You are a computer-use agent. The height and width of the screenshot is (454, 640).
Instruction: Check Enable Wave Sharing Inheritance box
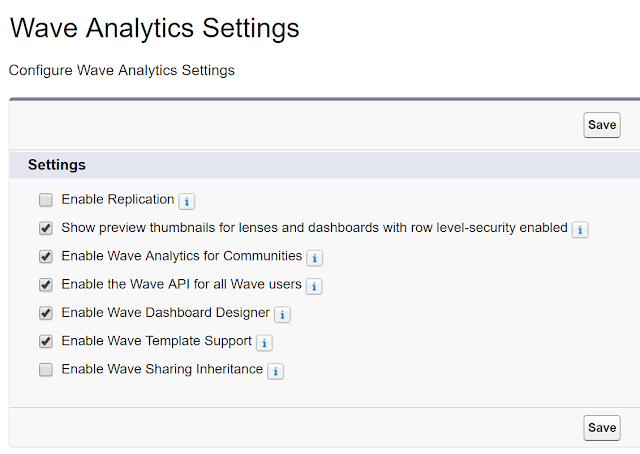click(x=46, y=369)
